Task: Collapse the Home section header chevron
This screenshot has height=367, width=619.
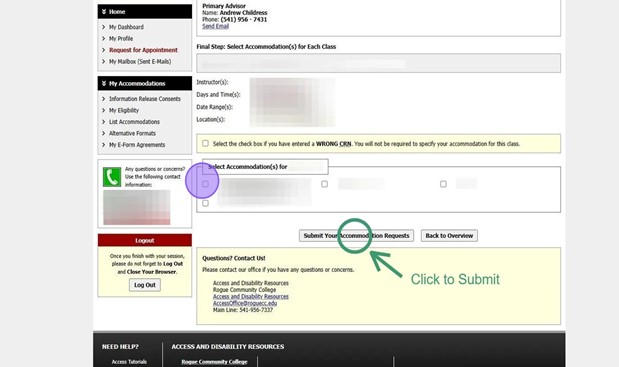Action: [x=104, y=12]
